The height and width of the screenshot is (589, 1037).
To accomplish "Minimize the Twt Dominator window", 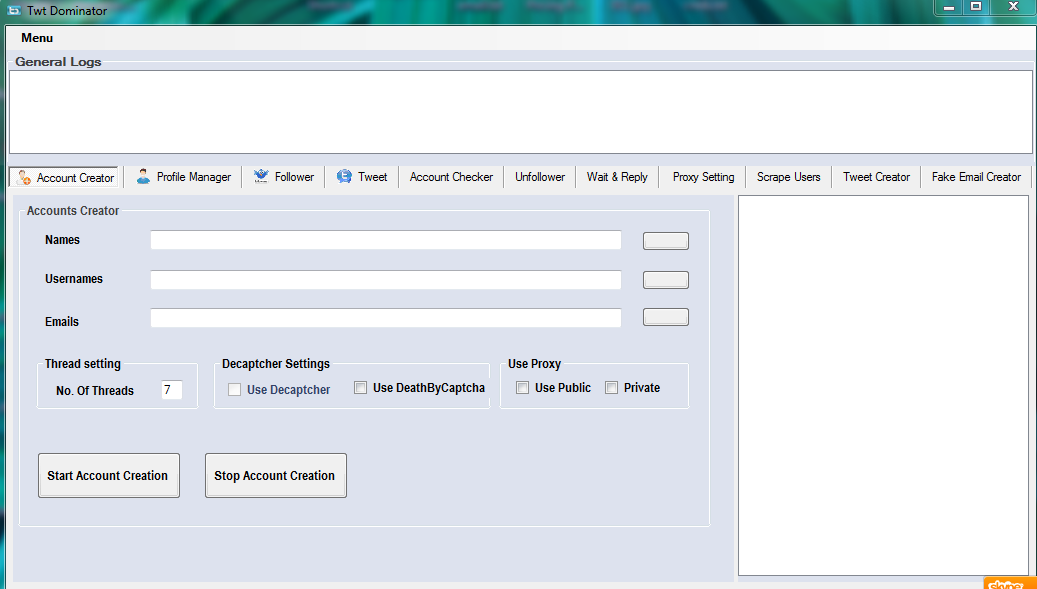I will point(949,7).
